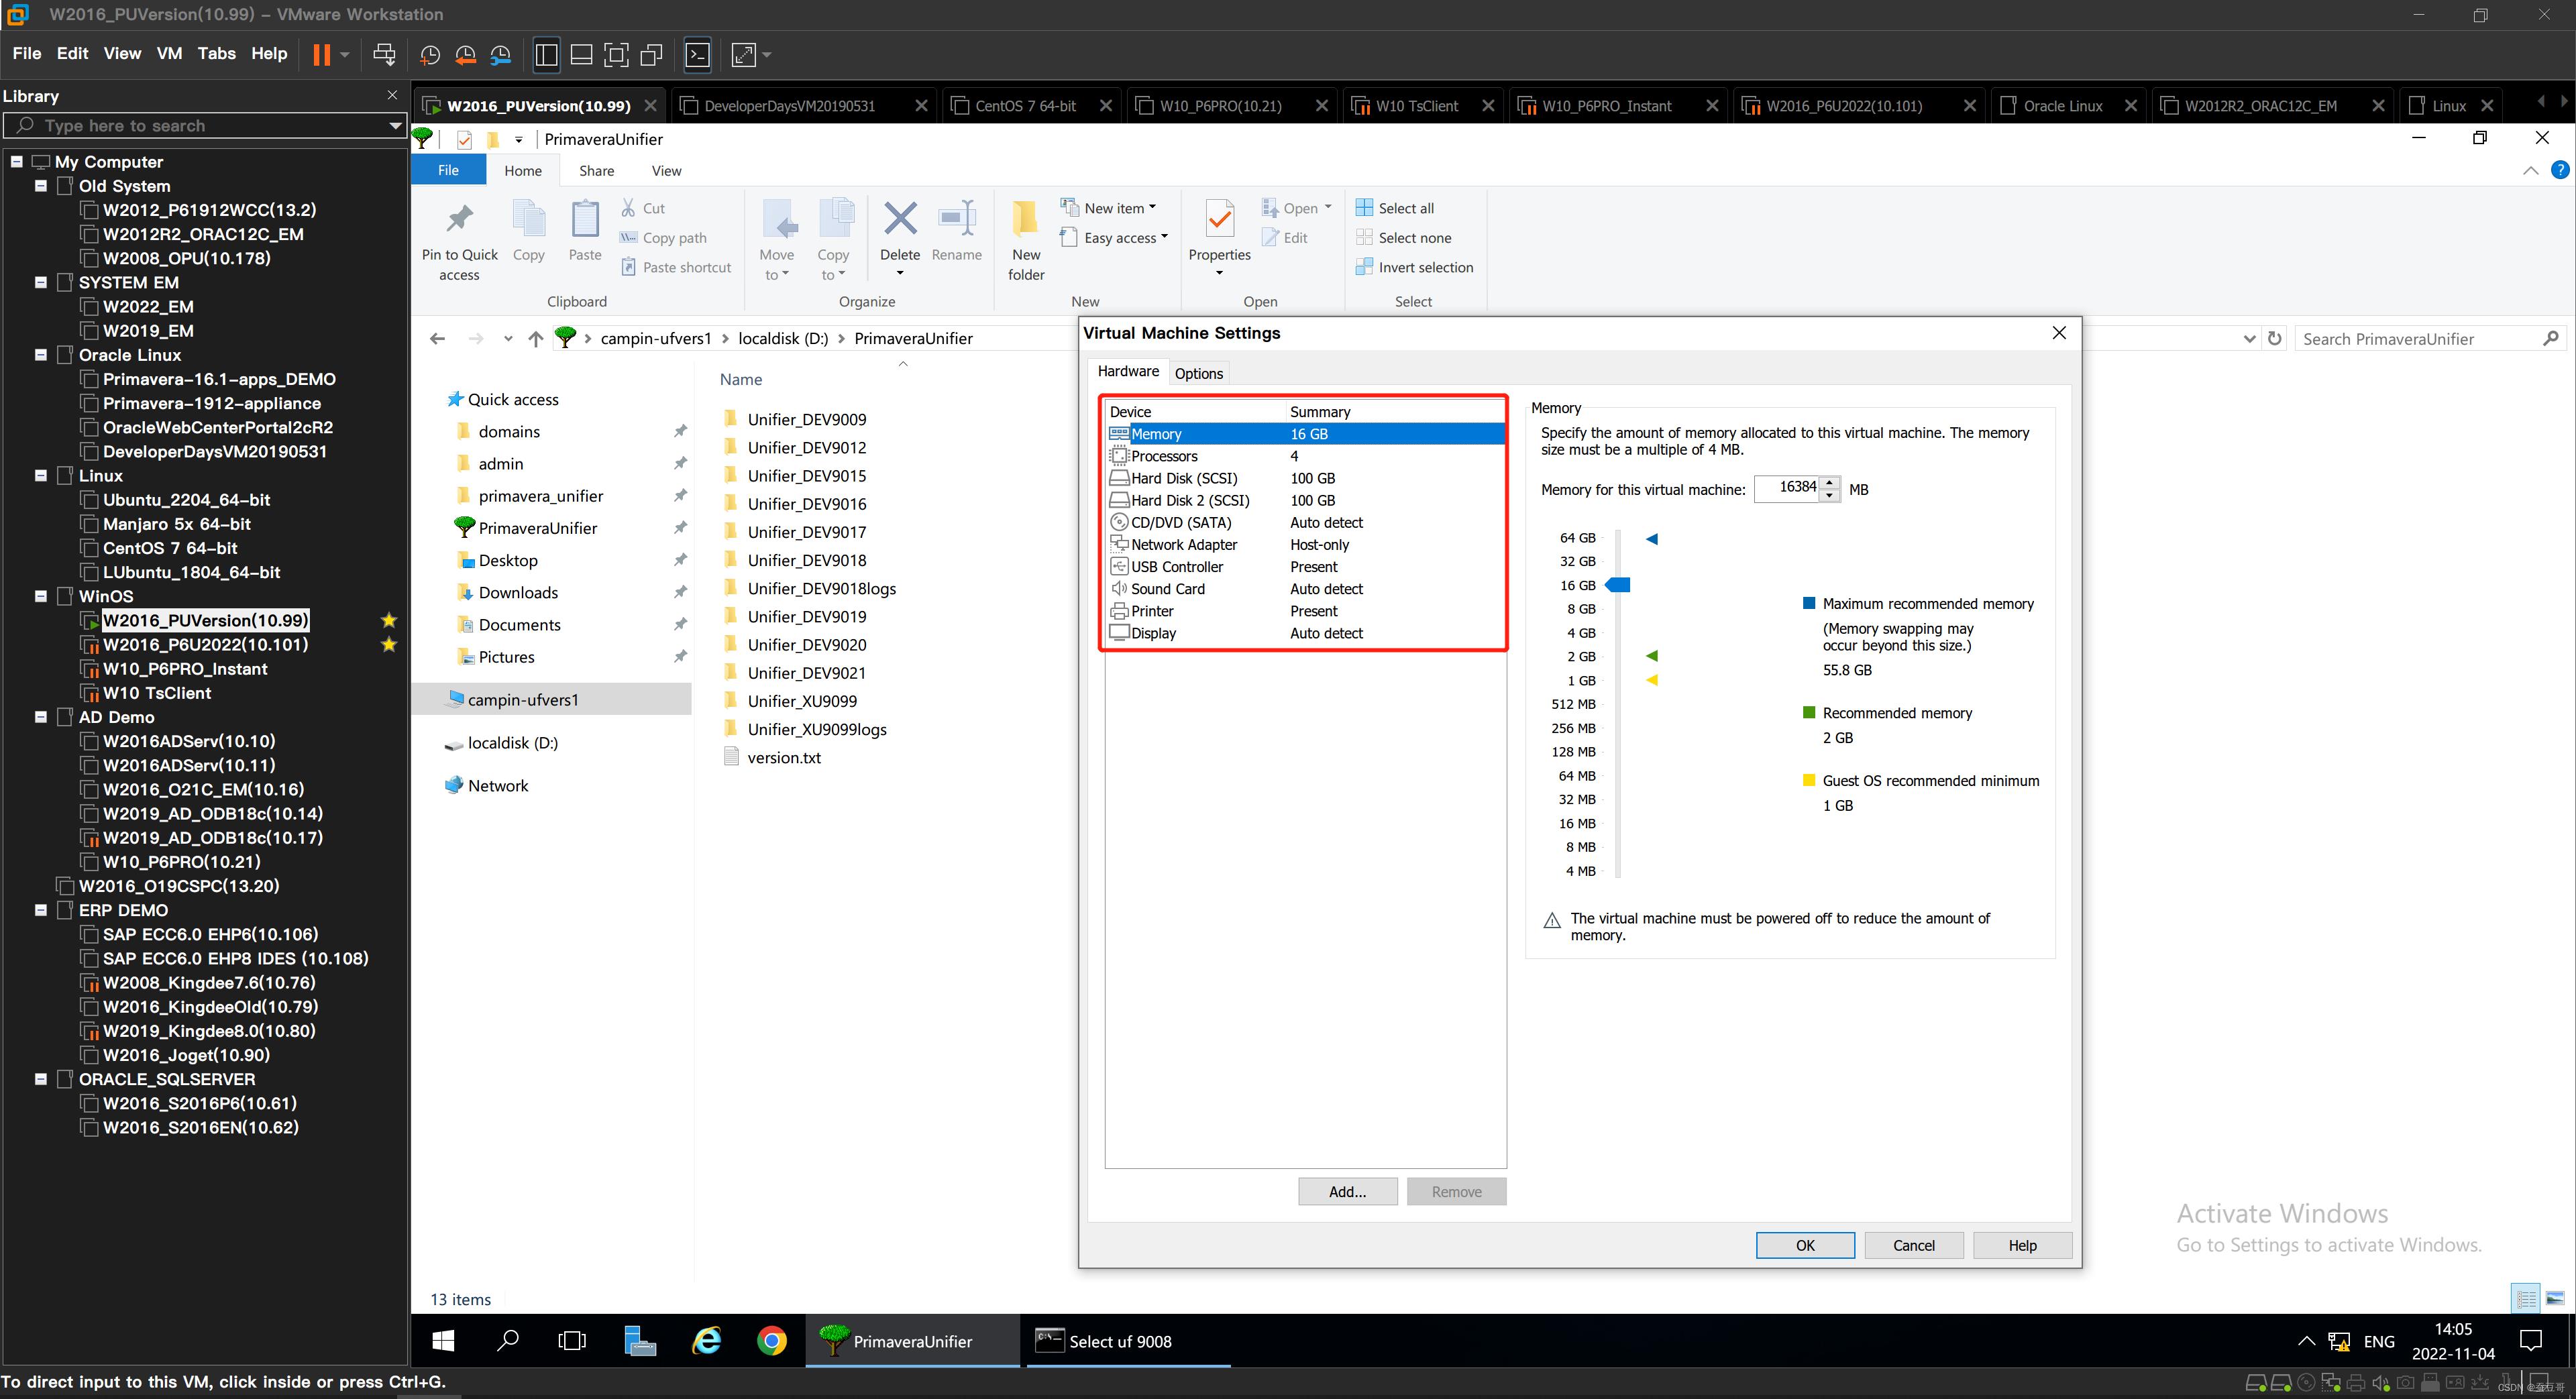Expand the Oracle Linux tree item

pyautogui.click(x=40, y=355)
